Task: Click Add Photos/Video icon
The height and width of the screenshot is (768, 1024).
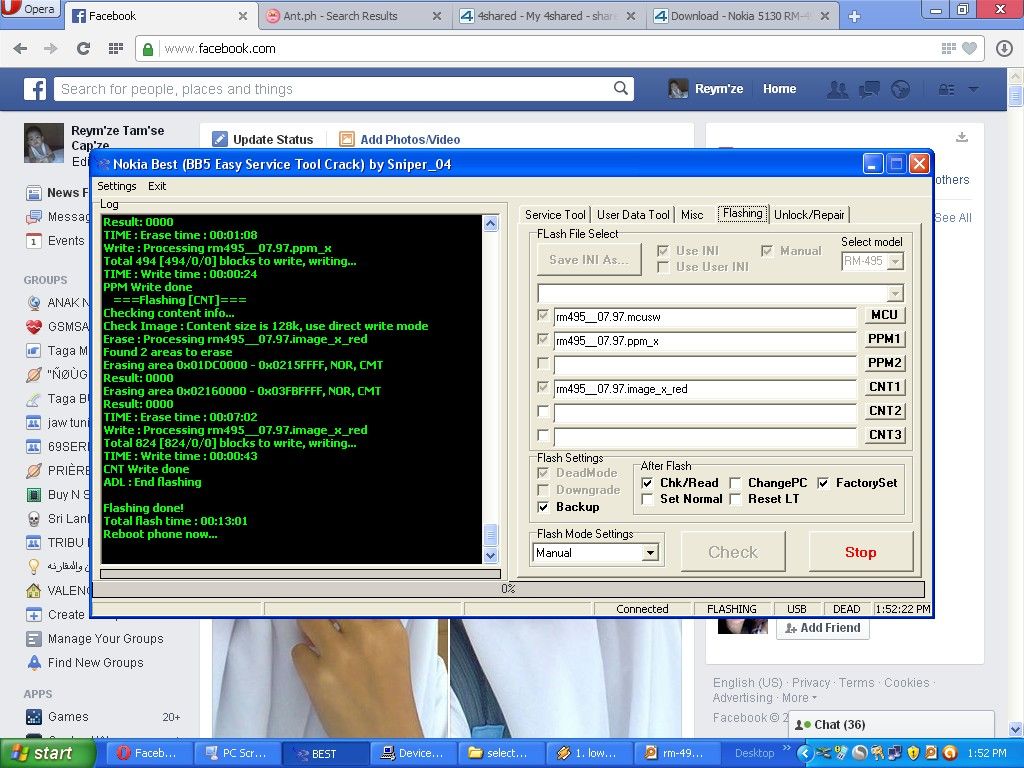Action: 347,140
